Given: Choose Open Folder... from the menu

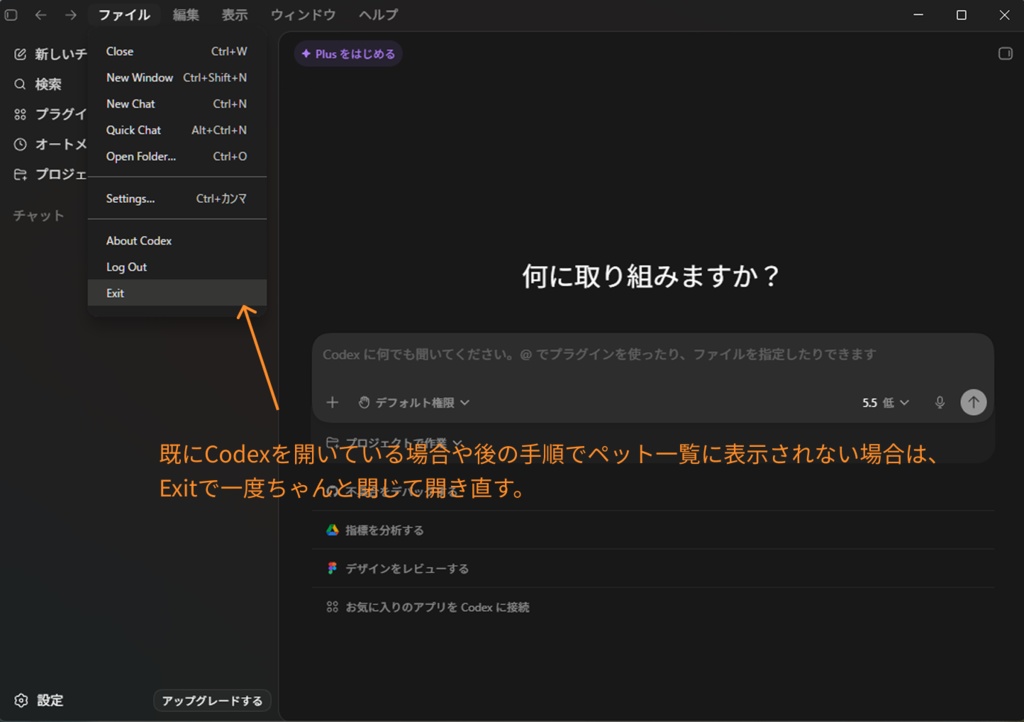Looking at the screenshot, I should 177,156.
